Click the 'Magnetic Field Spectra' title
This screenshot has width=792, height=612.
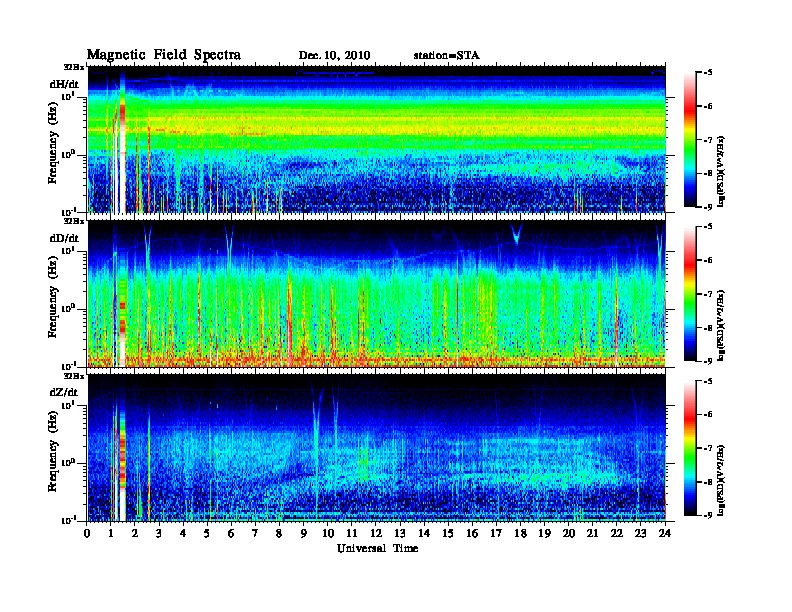[x=164, y=55]
